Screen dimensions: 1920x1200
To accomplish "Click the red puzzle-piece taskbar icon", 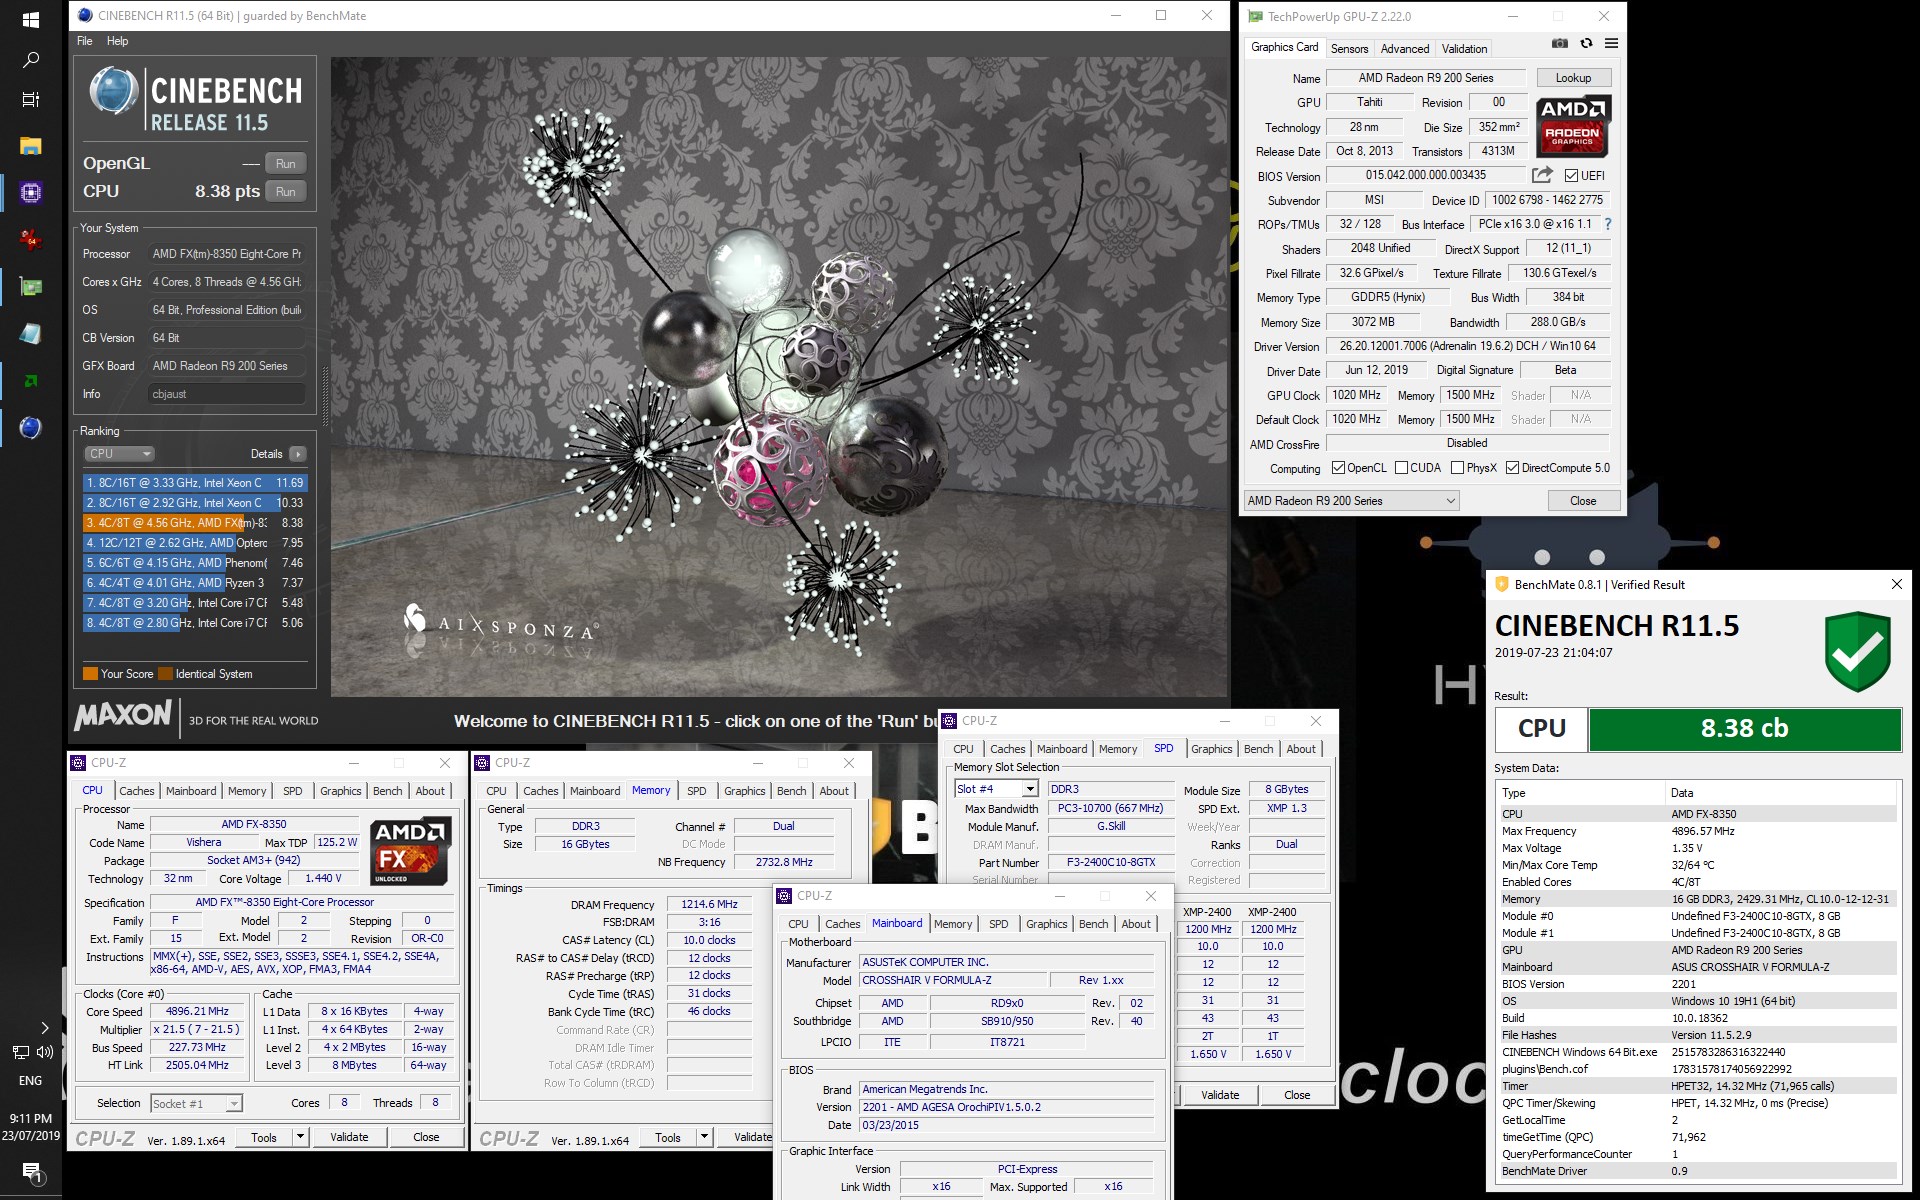I will pyautogui.click(x=31, y=239).
